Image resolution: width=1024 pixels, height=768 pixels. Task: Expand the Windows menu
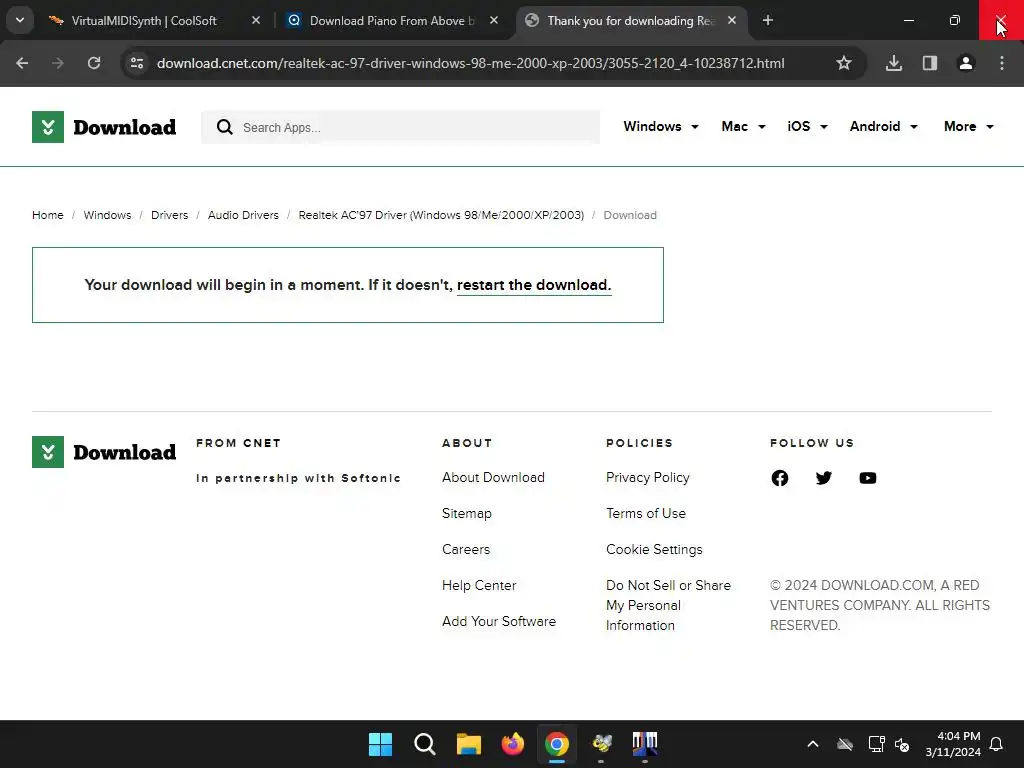[660, 127]
